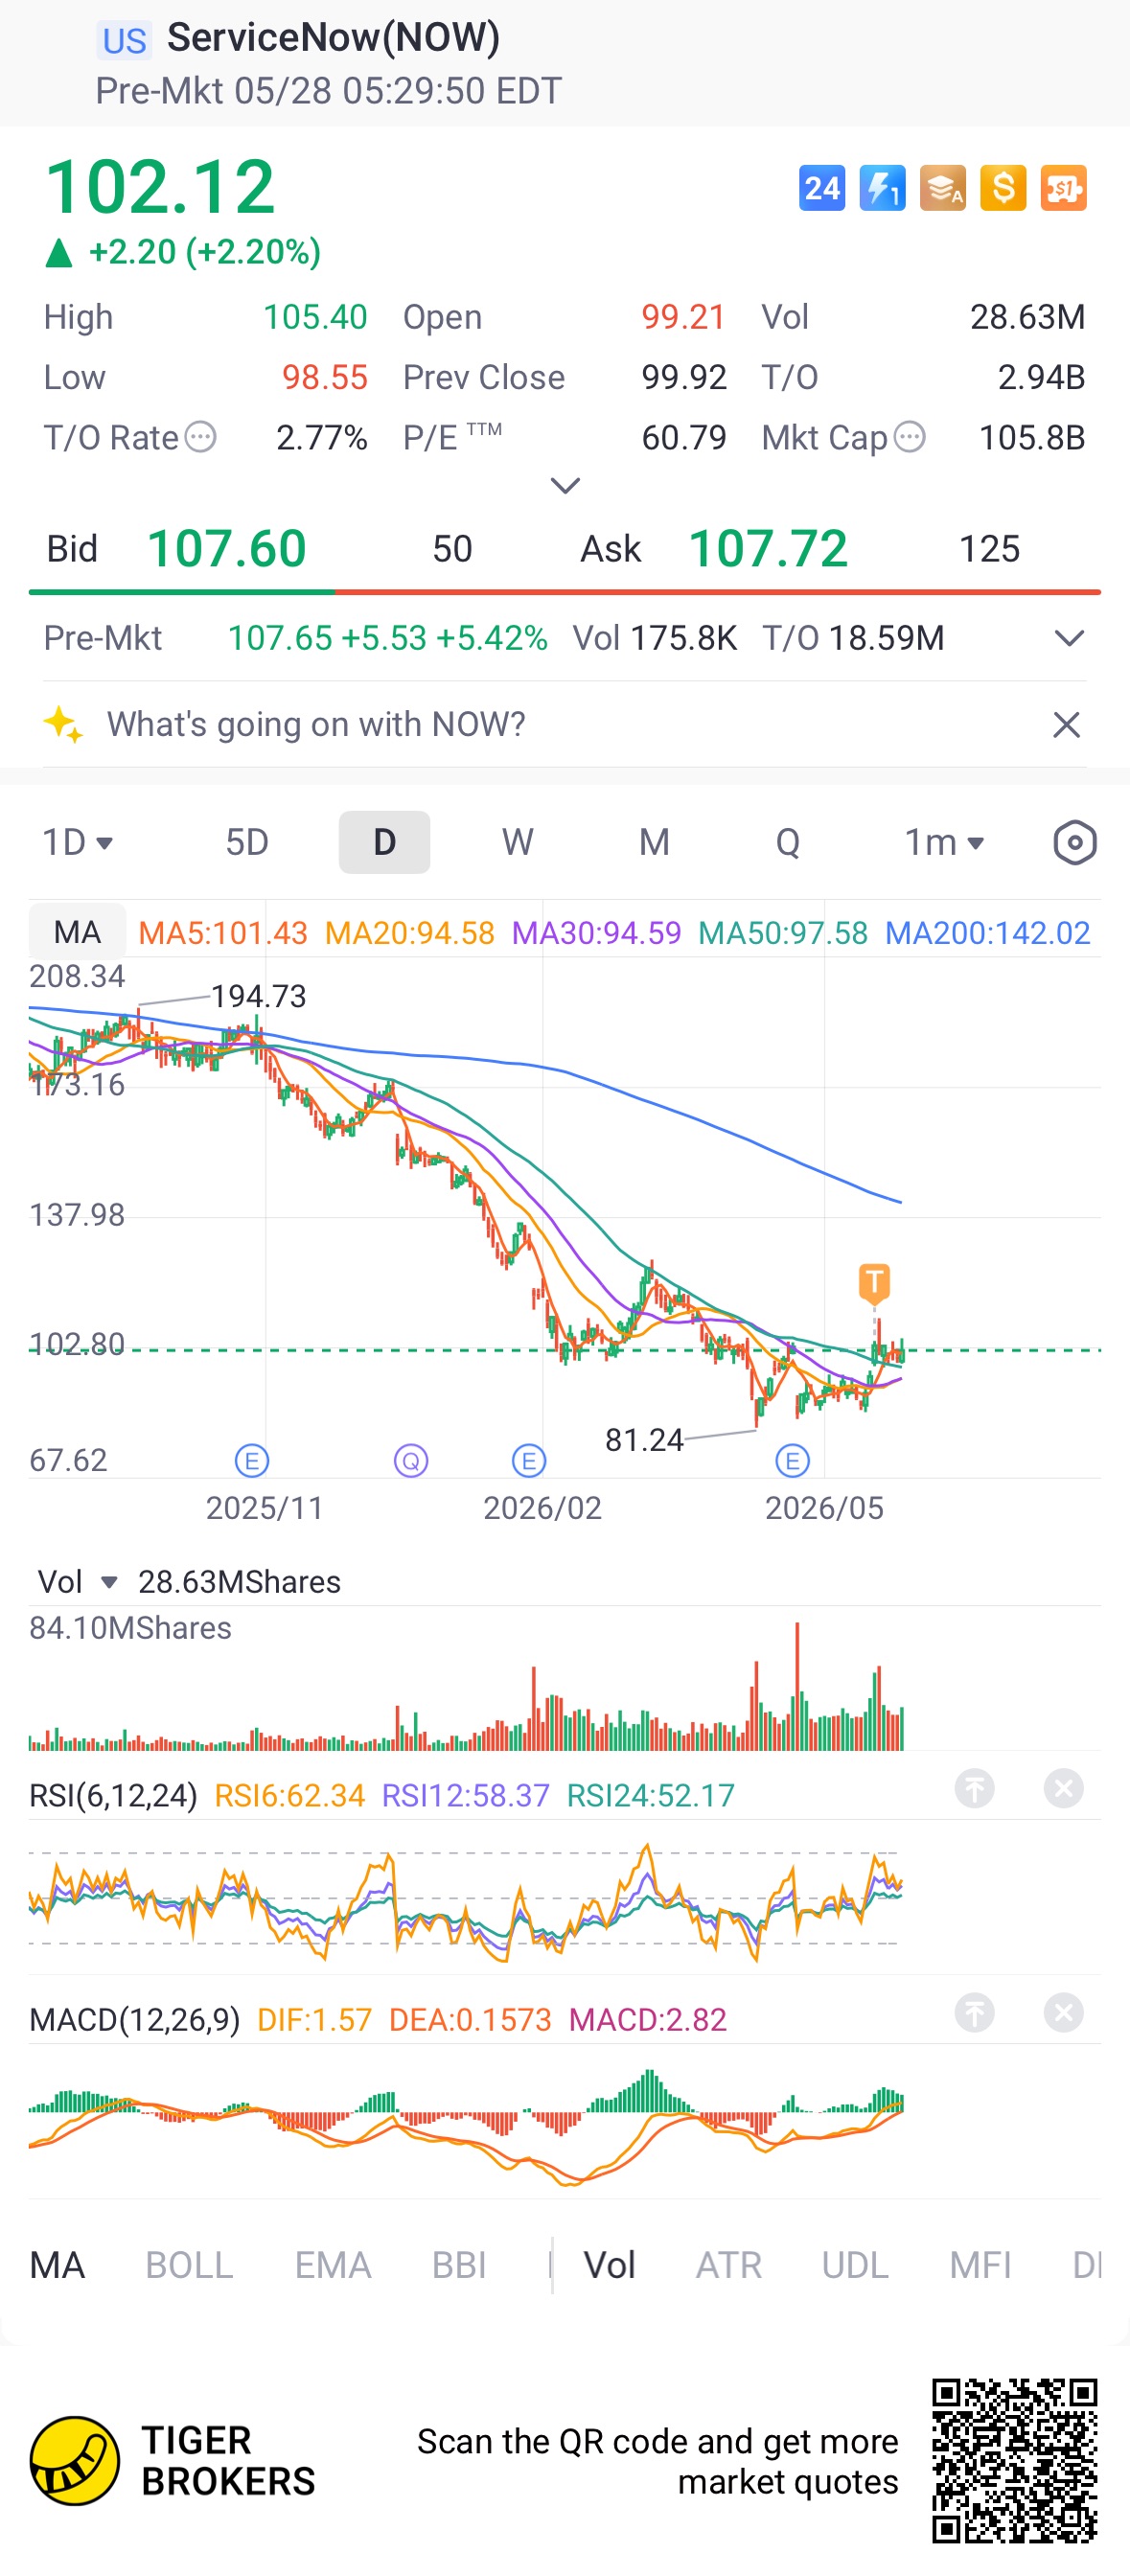The image size is (1130, 2576).
Task: Select the ATR sub-indicator
Action: click(x=728, y=2265)
